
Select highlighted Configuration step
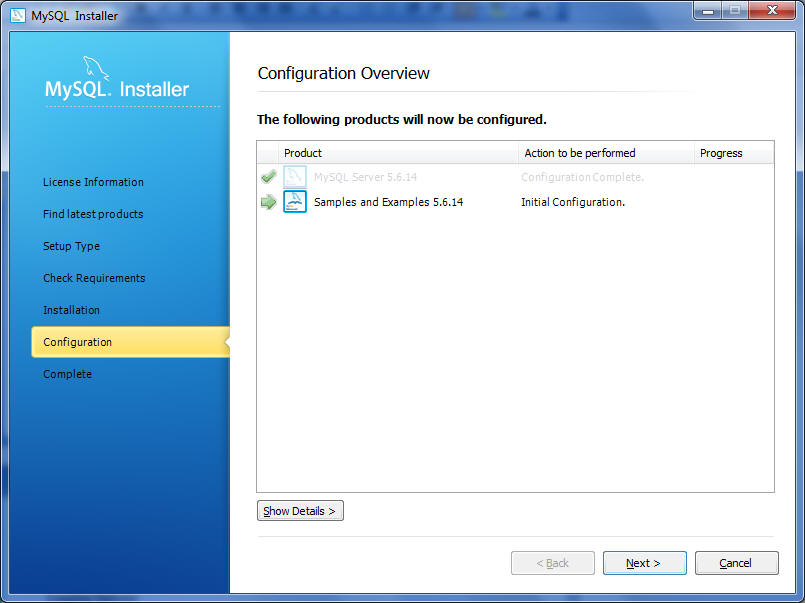click(130, 342)
